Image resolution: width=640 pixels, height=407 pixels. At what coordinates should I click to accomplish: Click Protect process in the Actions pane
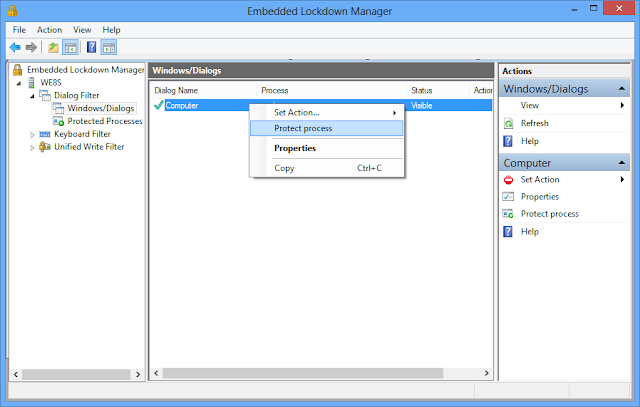tap(549, 214)
